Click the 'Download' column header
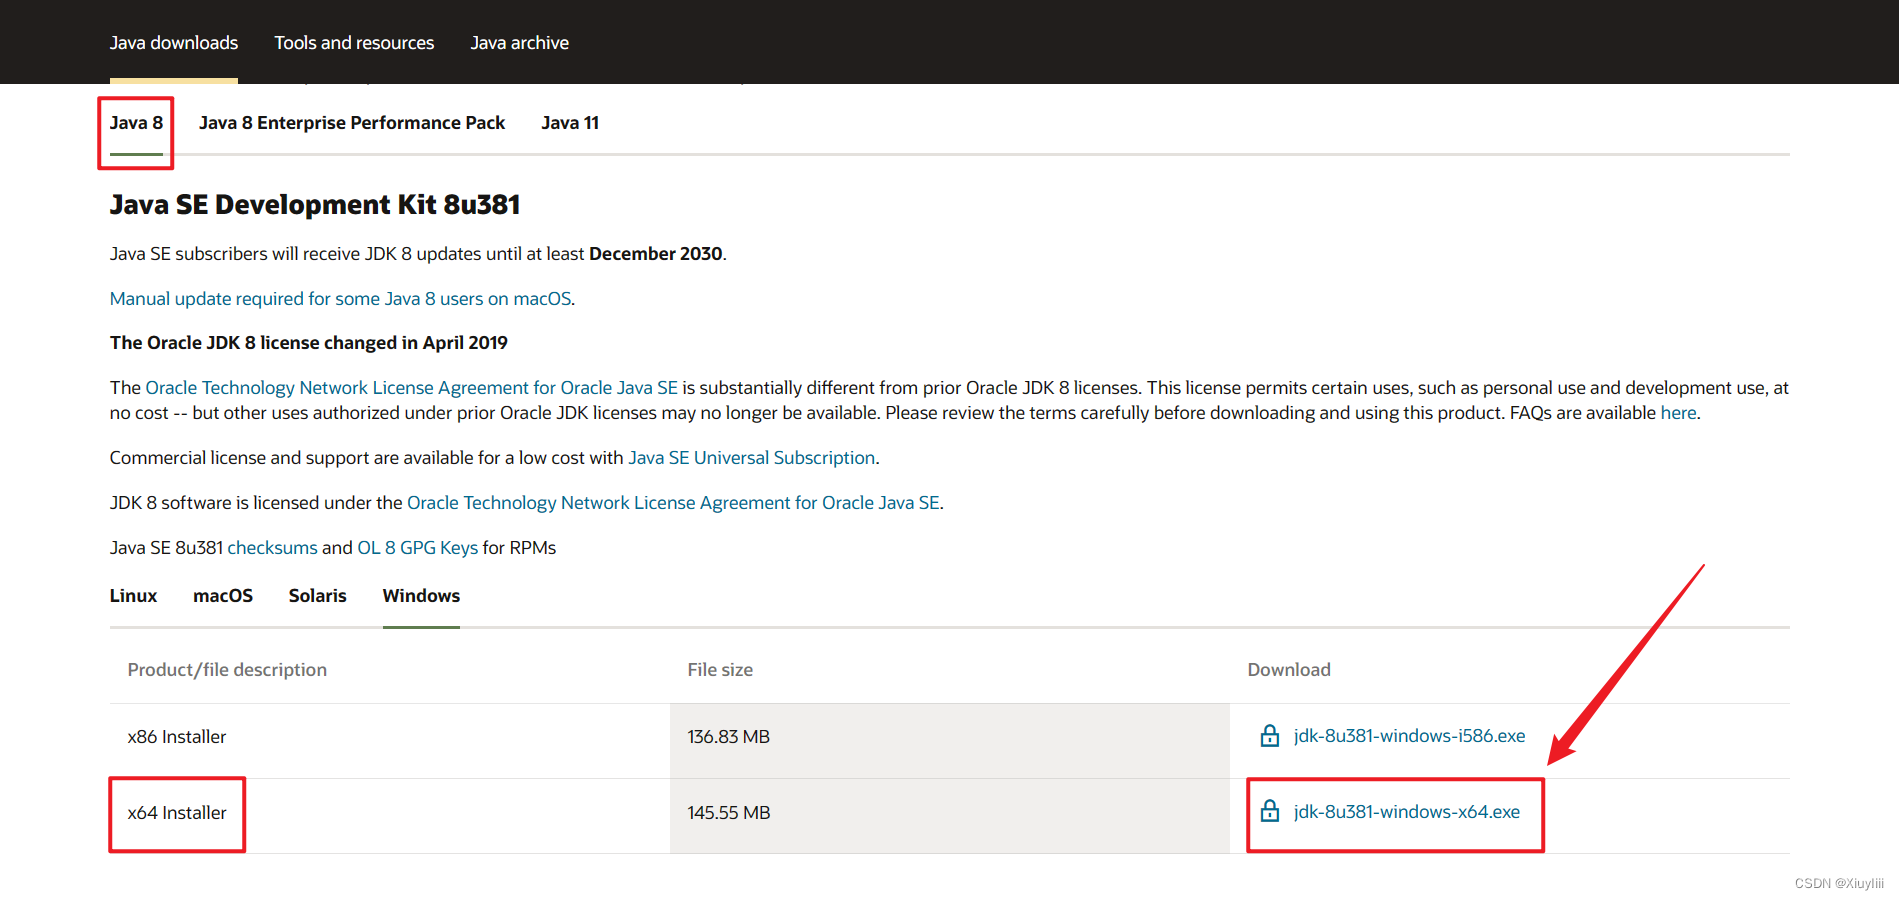The height and width of the screenshot is (900, 1899). coord(1289,670)
